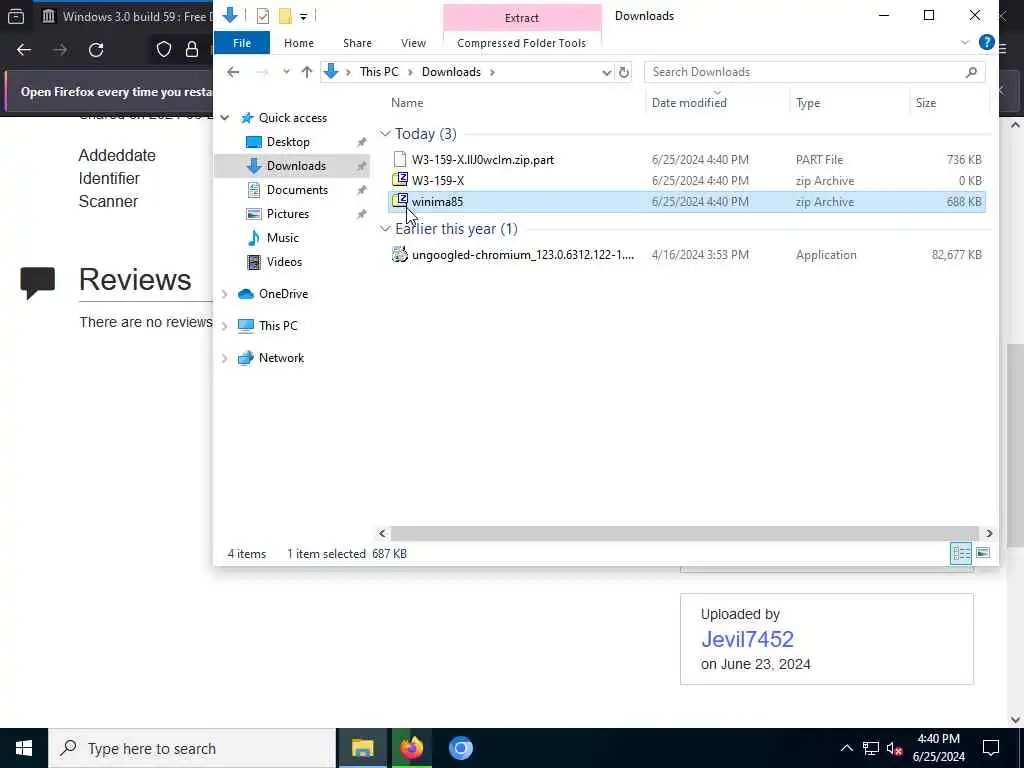1024x768 pixels.
Task: Open the recent locations dropdown arrow
Action: [x=286, y=72]
